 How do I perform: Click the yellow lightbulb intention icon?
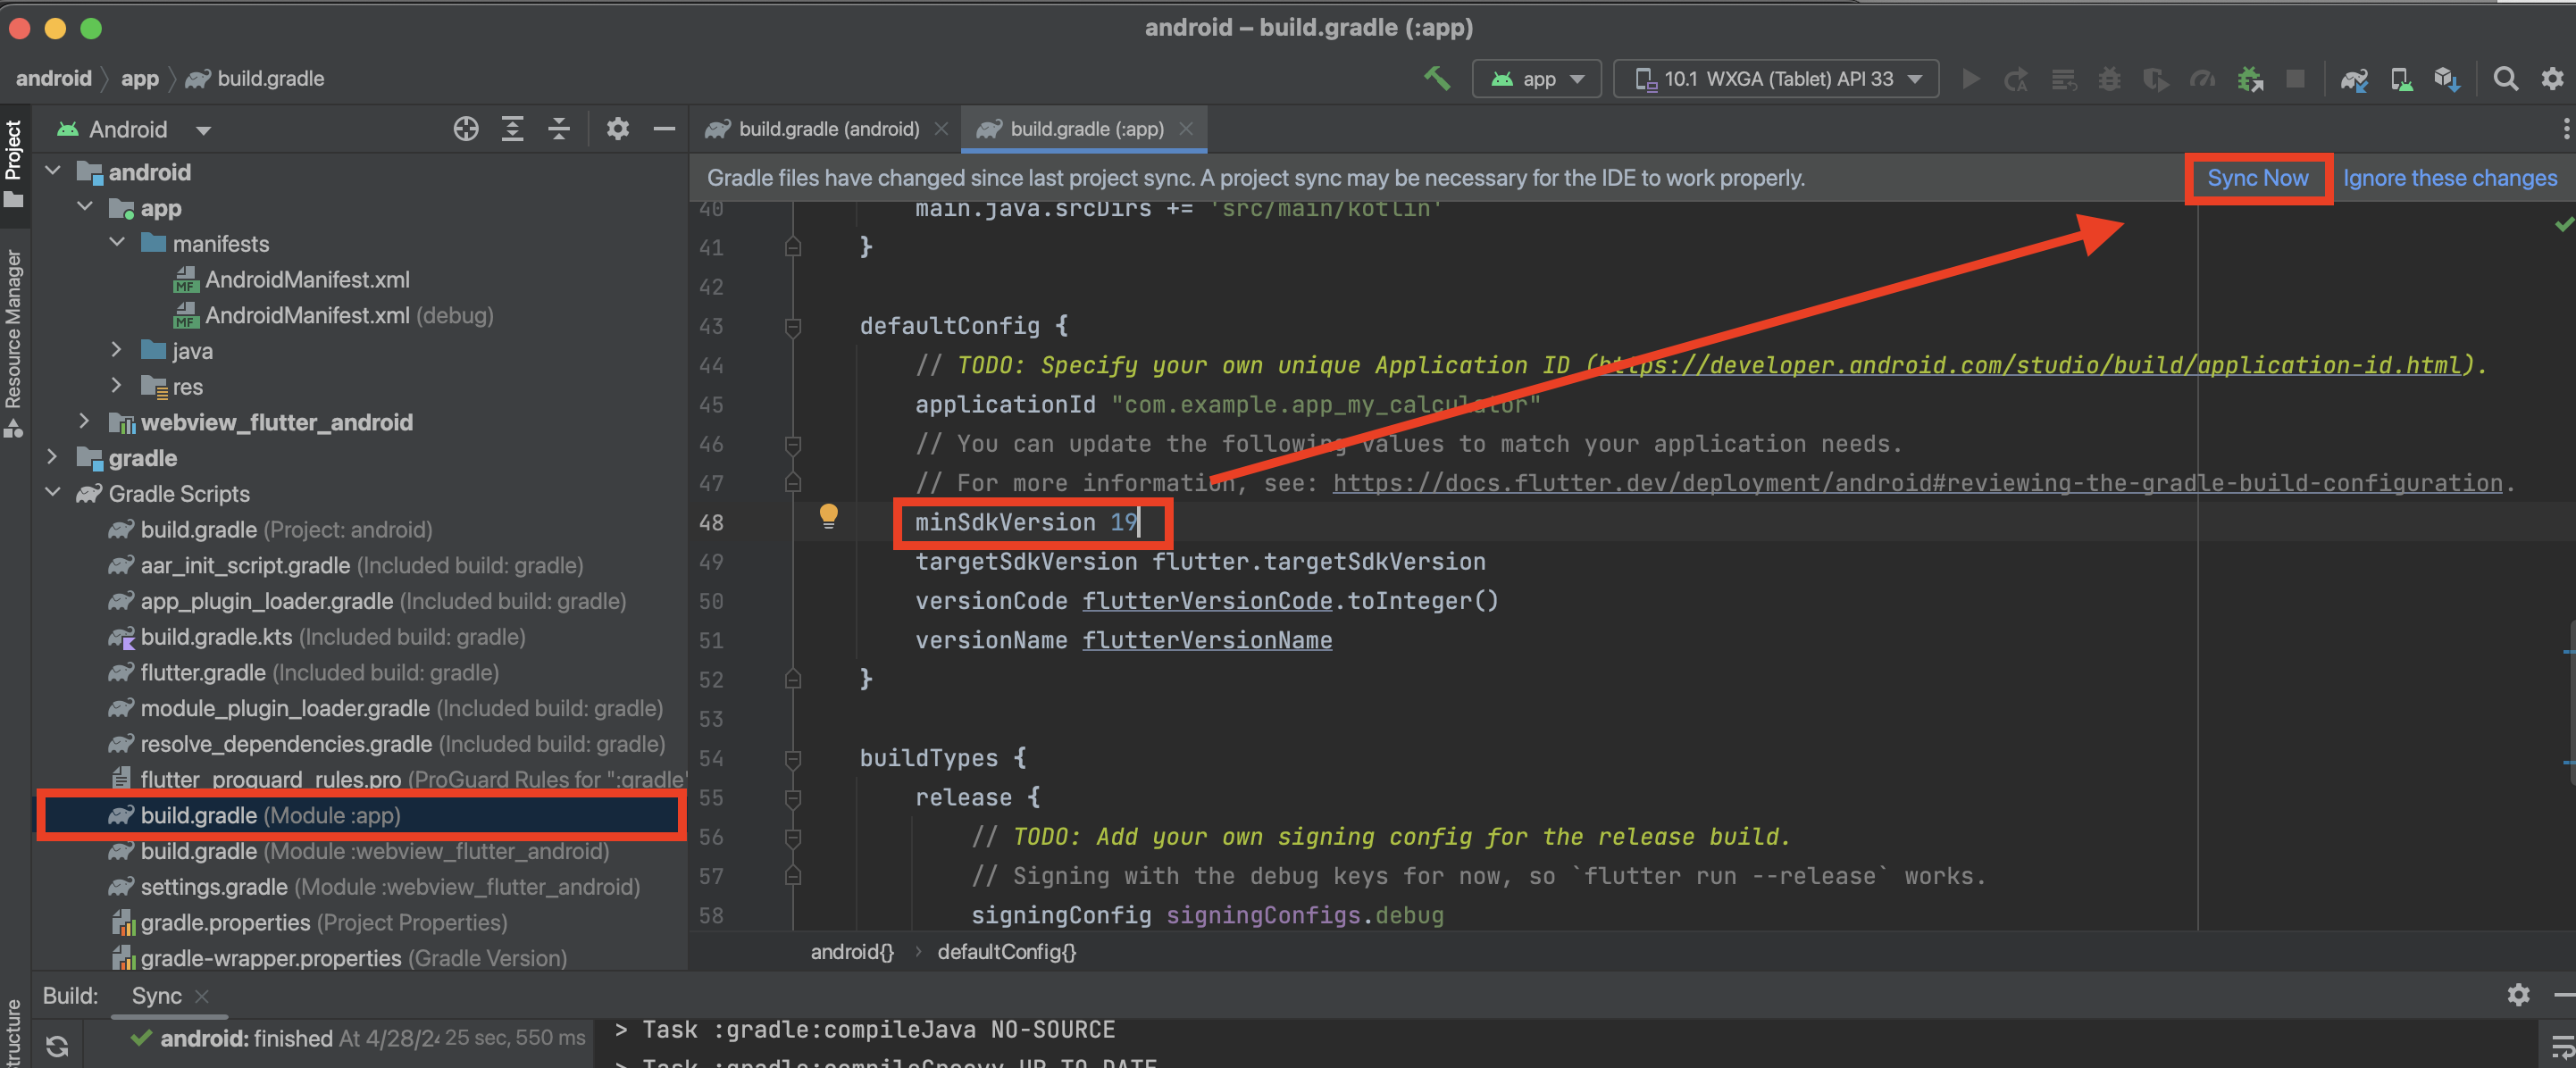tap(828, 515)
